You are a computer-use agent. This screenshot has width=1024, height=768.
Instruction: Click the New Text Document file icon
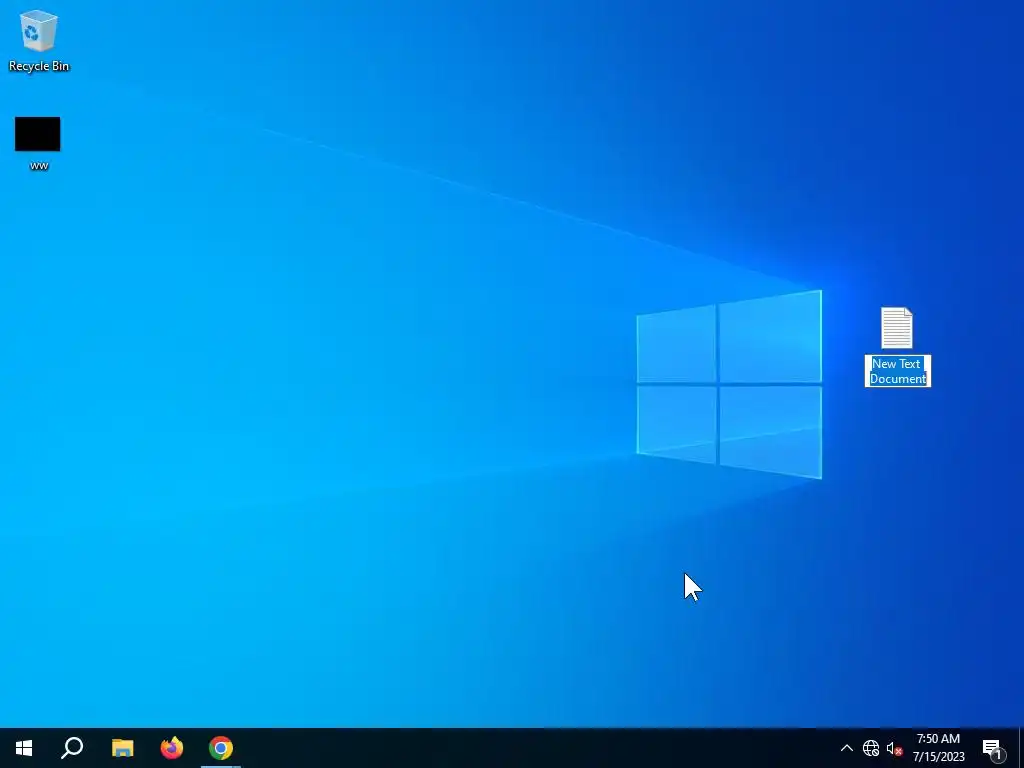(897, 328)
